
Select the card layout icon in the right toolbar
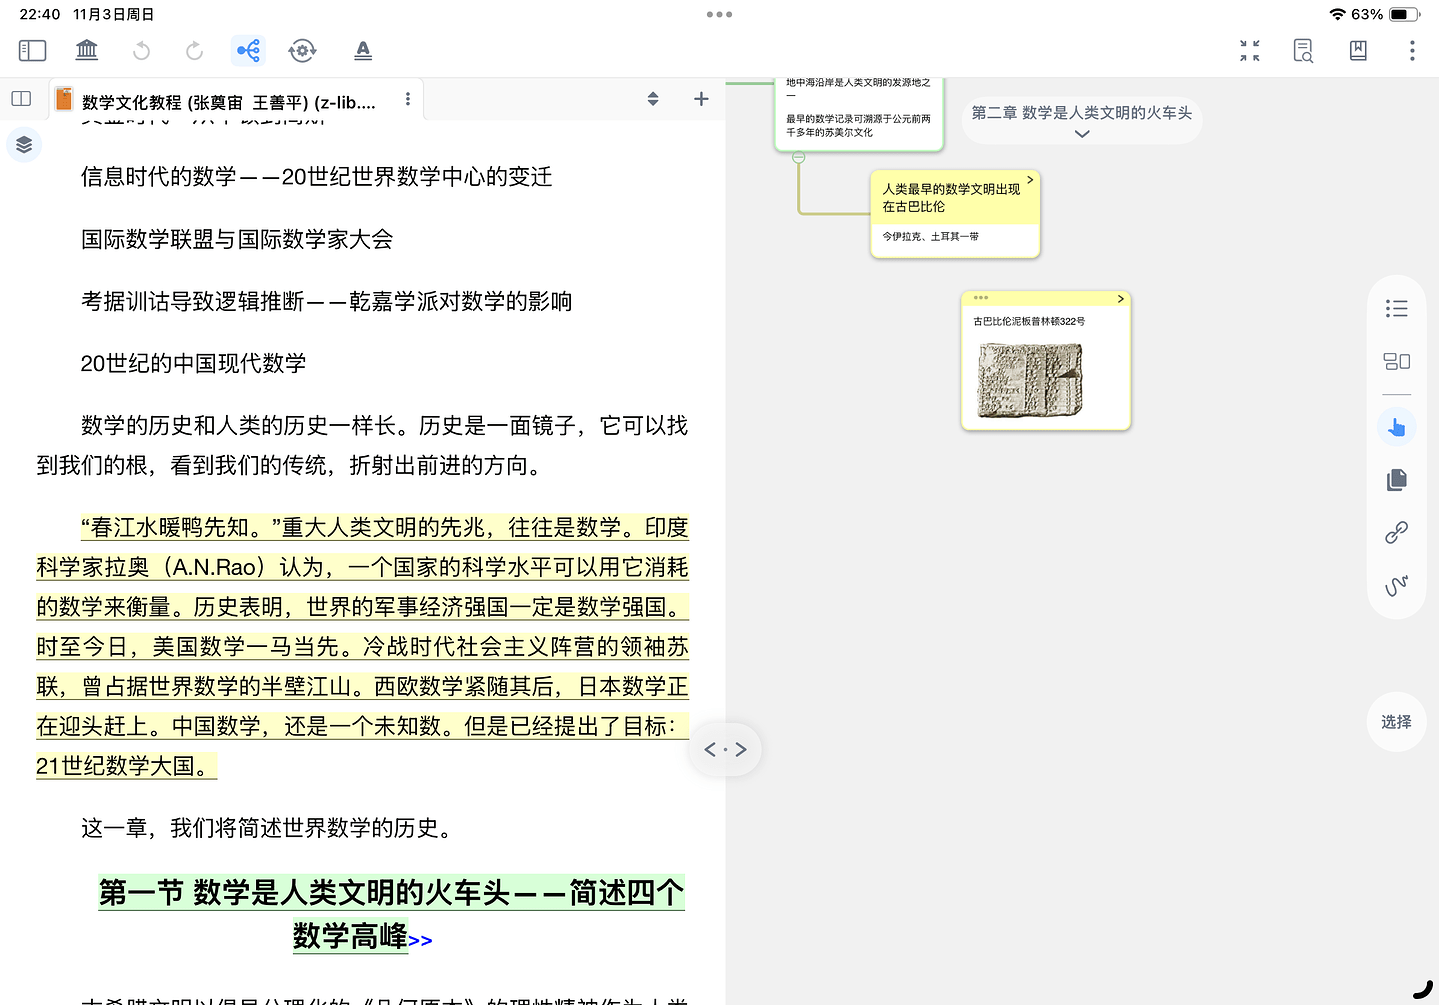tap(1397, 361)
